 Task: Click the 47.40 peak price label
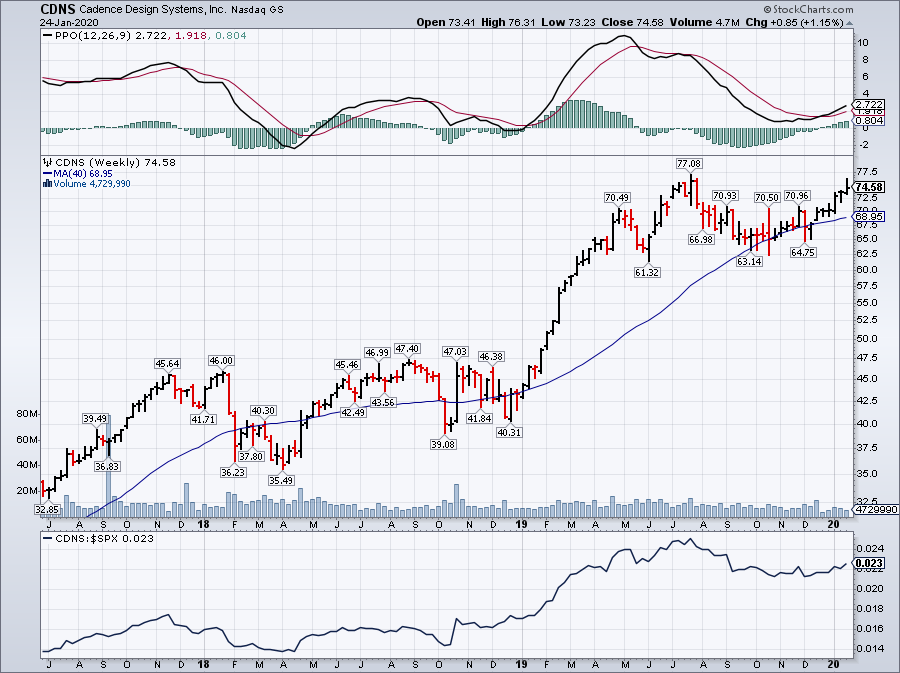tap(408, 349)
